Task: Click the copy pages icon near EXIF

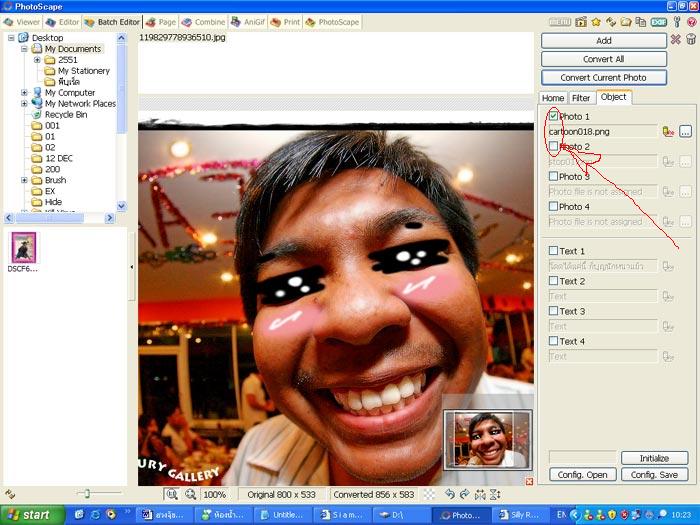Action: click(x=641, y=22)
